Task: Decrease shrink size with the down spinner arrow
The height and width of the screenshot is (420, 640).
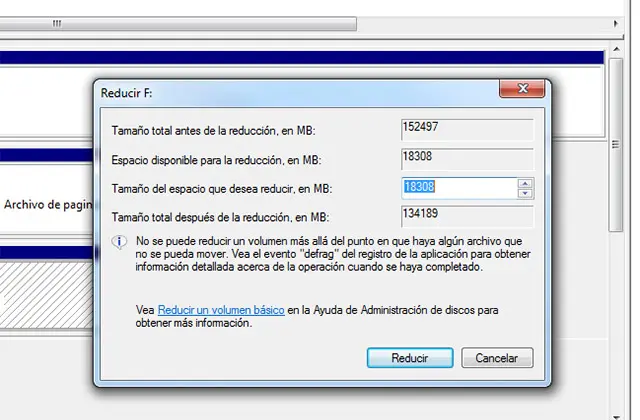Action: tap(524, 192)
